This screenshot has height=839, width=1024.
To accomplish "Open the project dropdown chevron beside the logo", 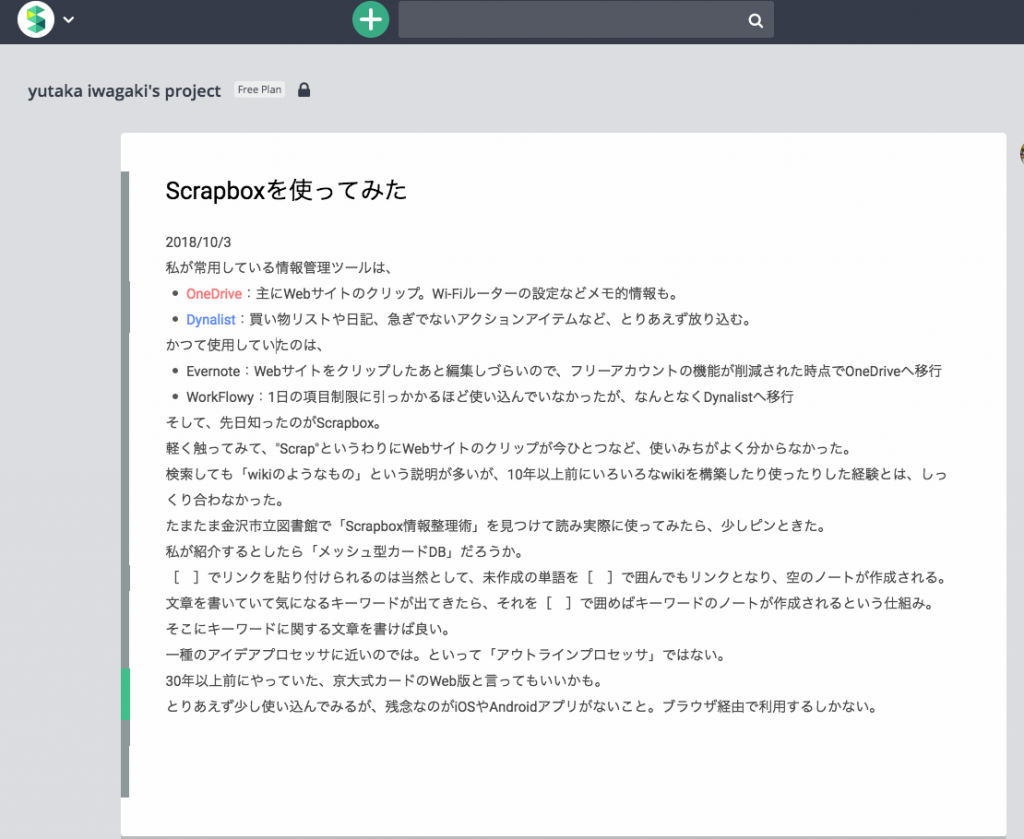I will click(x=69, y=20).
